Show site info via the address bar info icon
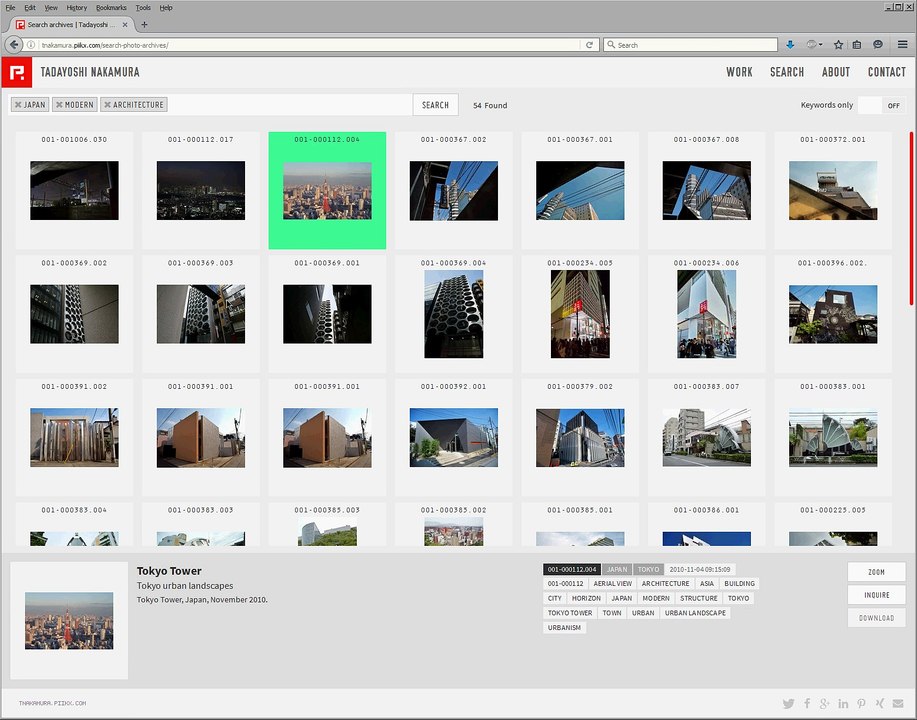This screenshot has width=917, height=720. coord(31,45)
